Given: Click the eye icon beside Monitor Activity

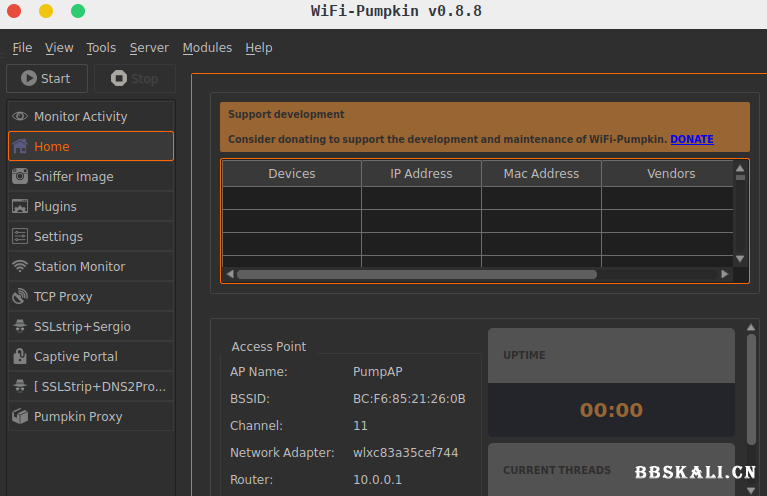Looking at the screenshot, I should point(20,117).
